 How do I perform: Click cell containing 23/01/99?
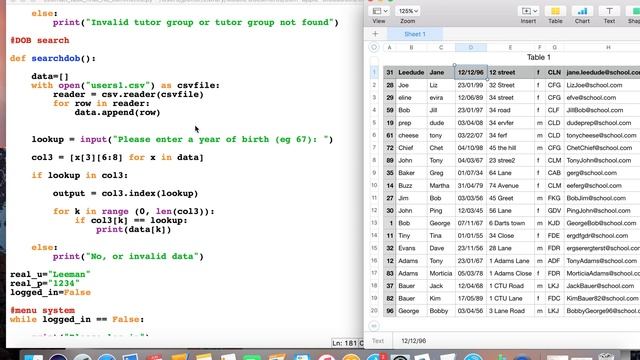pos(471,85)
